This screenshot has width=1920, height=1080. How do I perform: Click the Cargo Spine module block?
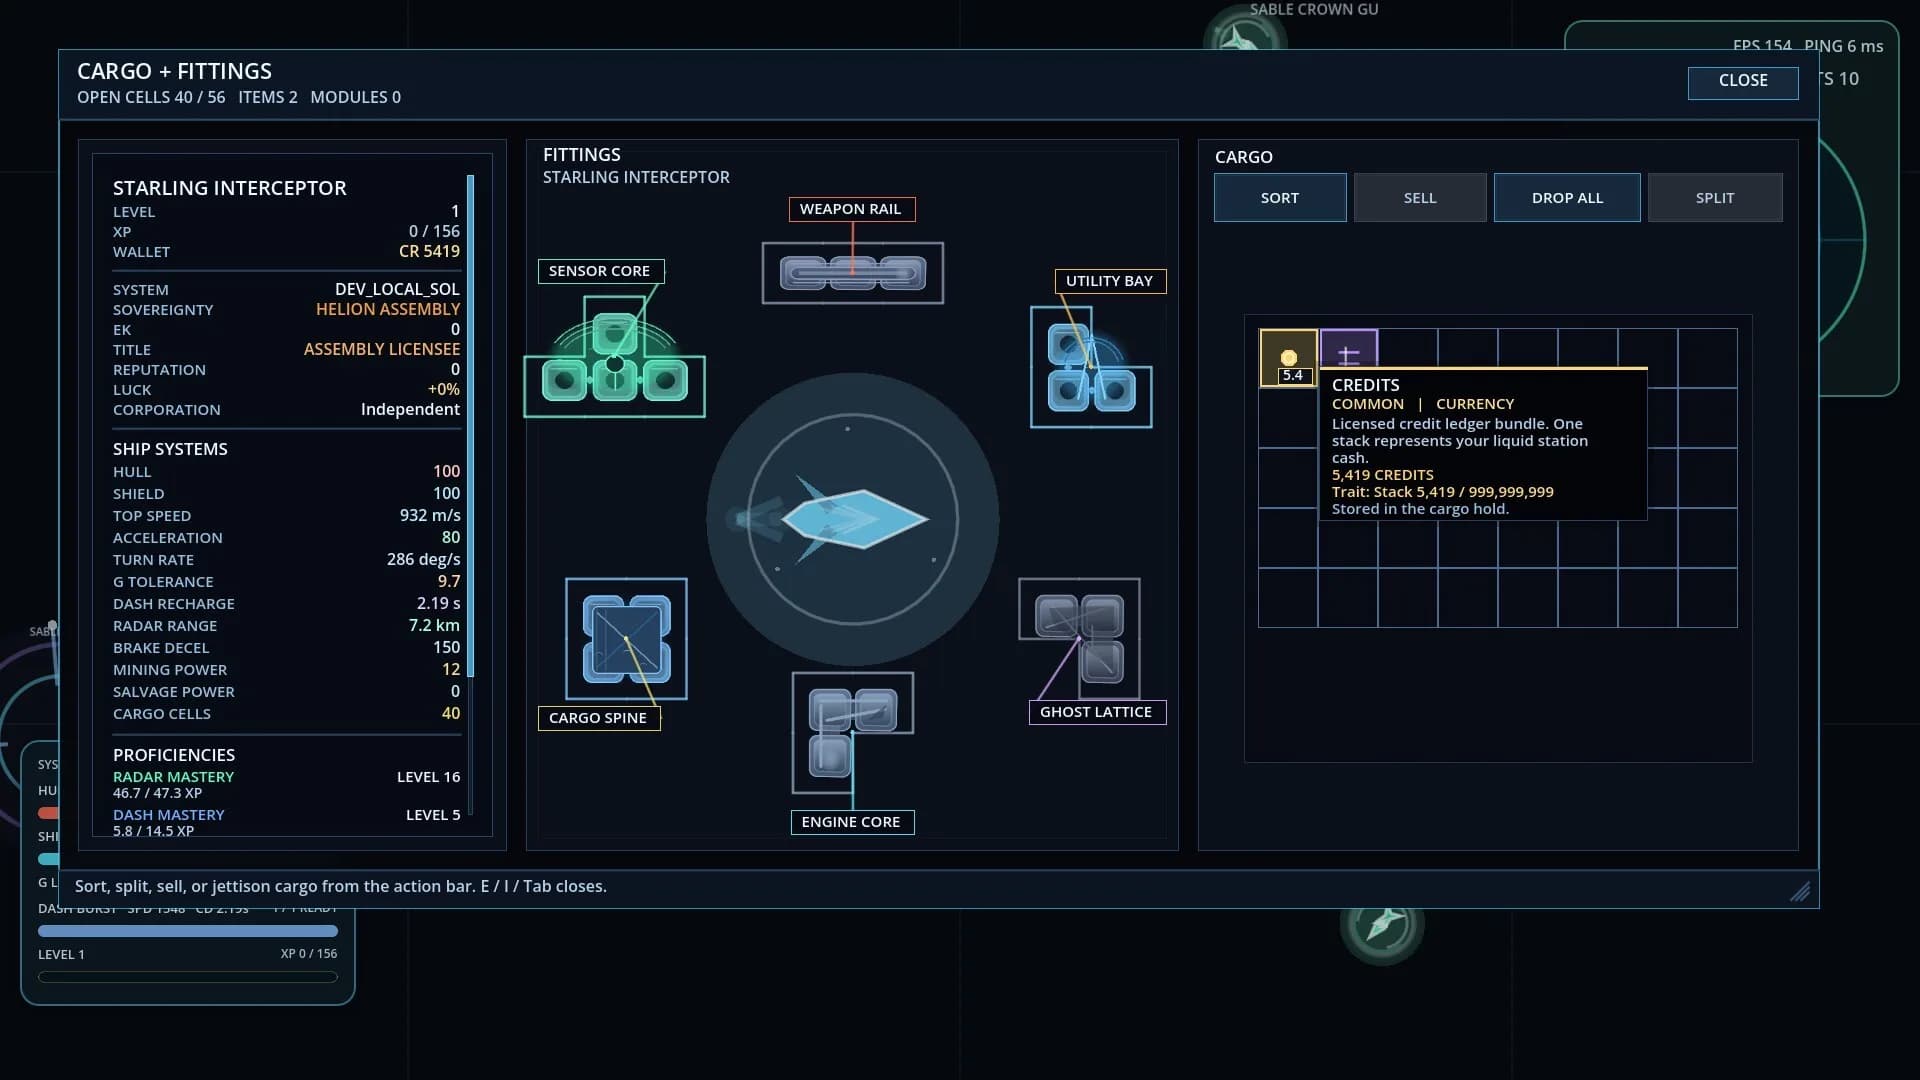coord(626,639)
